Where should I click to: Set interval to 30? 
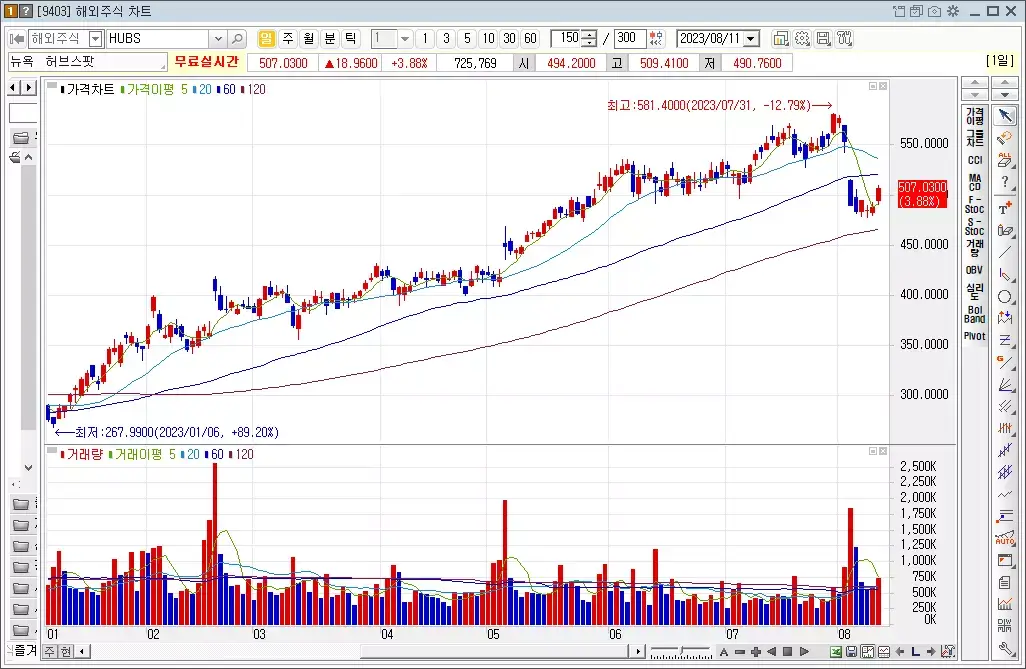click(x=510, y=39)
